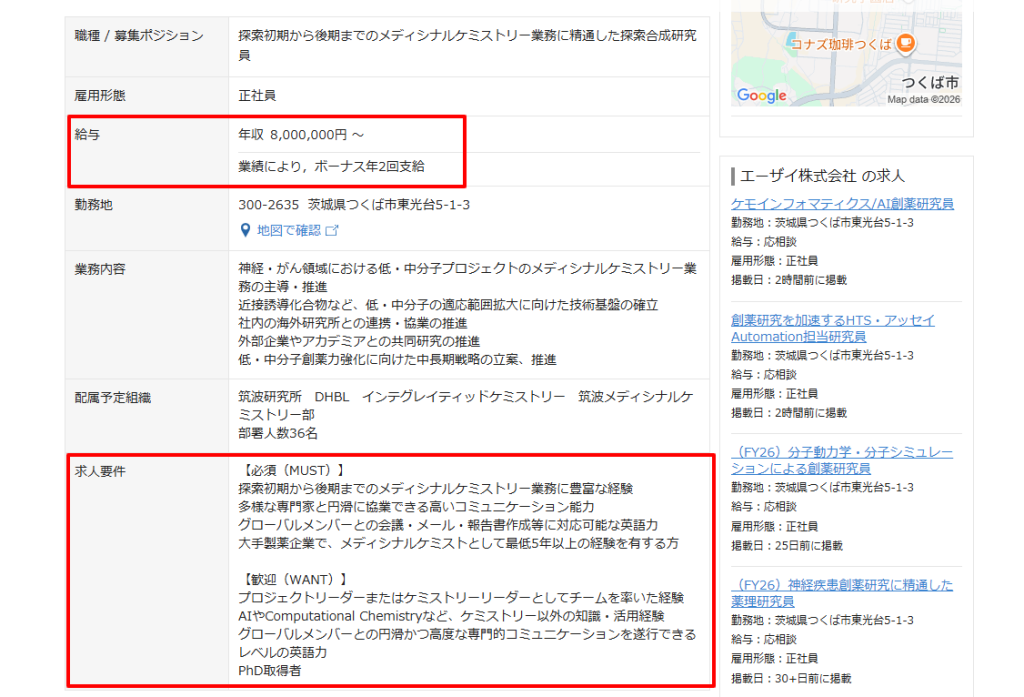
Task: Click the 求人要件 row label
Action: coord(99,472)
